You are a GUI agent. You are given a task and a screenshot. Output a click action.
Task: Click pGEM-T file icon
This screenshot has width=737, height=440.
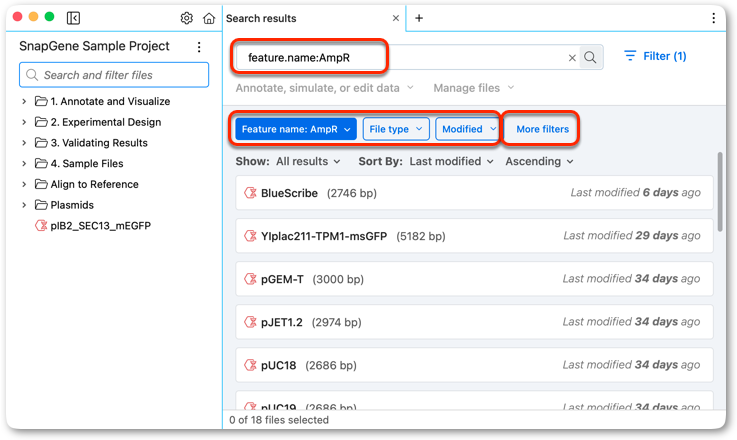click(x=250, y=279)
